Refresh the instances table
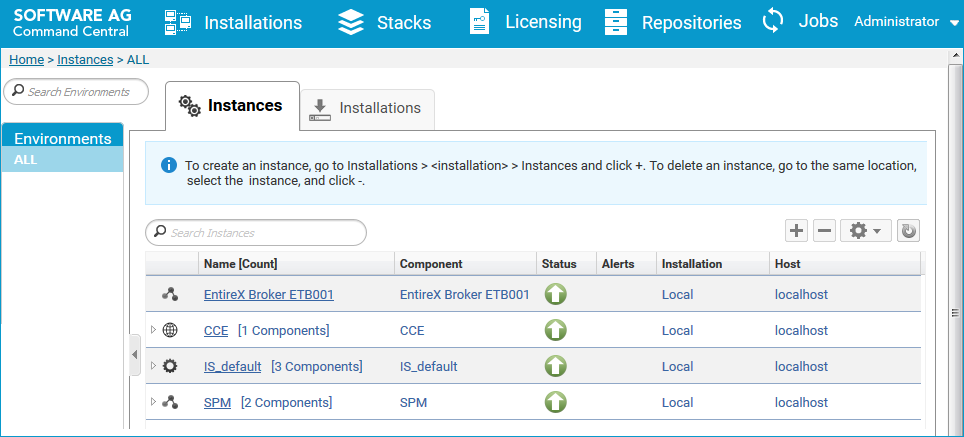This screenshot has width=964, height=437. (x=909, y=231)
